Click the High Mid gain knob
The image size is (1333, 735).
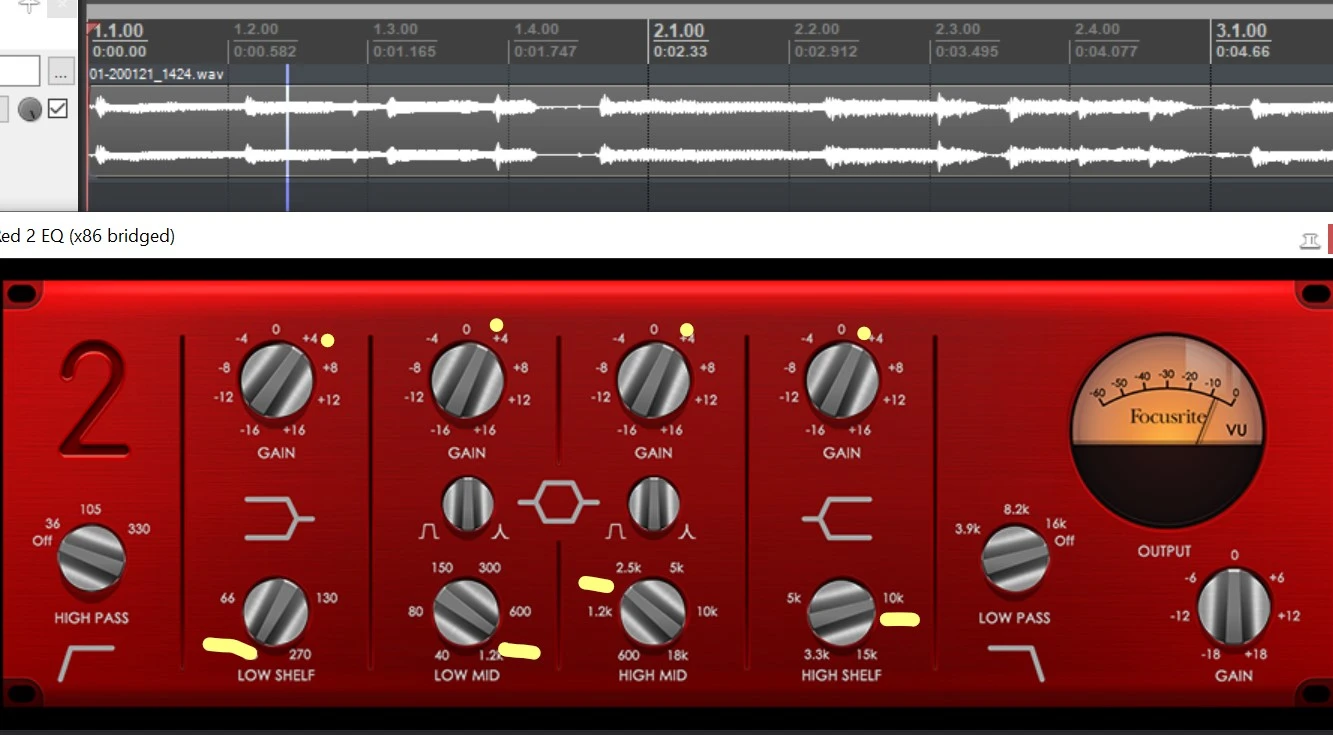(654, 380)
